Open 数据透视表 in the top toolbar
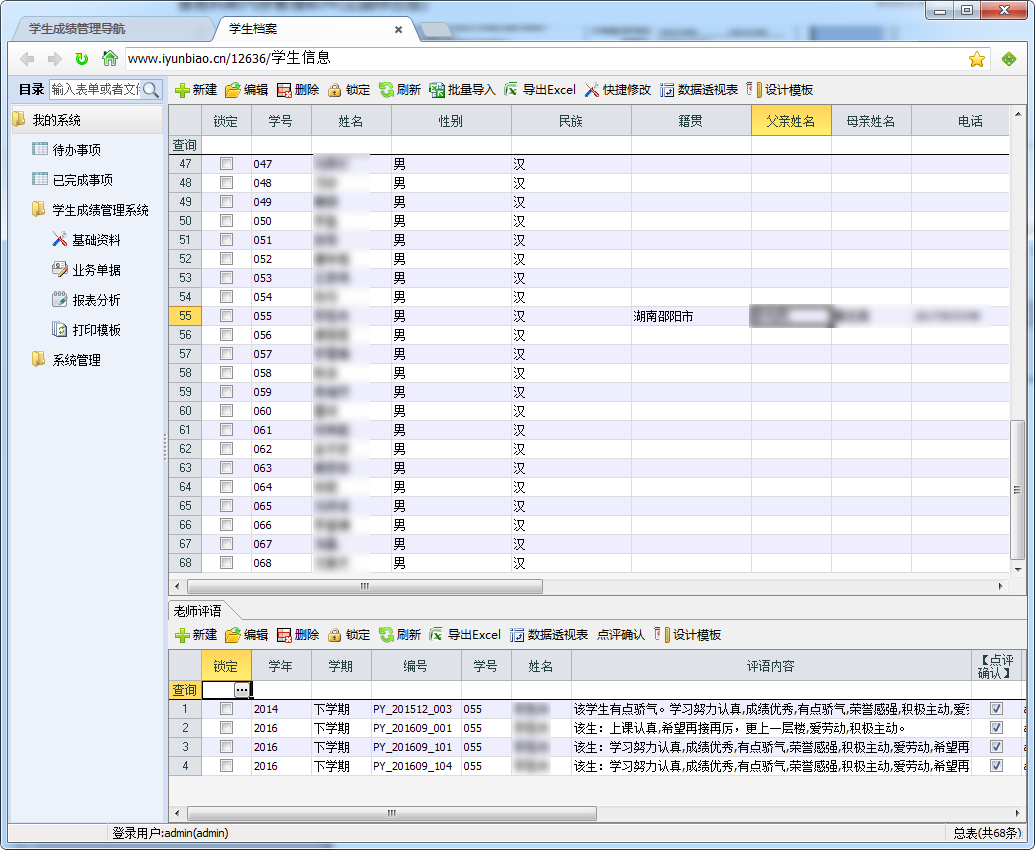 (698, 90)
